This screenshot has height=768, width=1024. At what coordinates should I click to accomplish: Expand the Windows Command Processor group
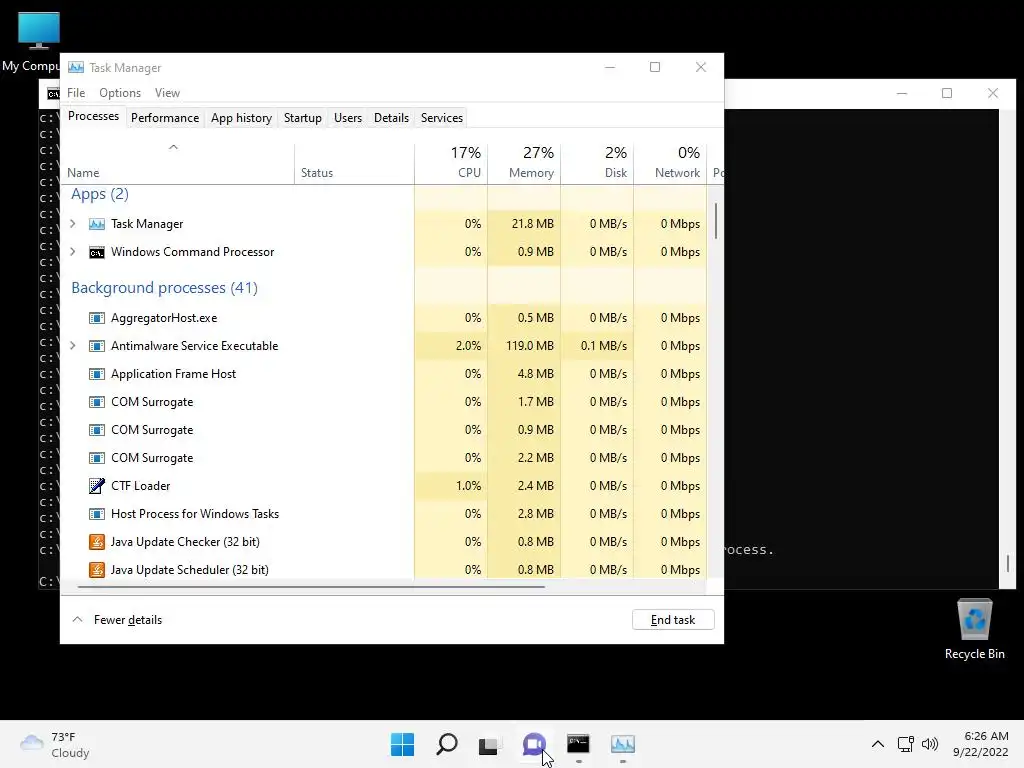pos(72,252)
